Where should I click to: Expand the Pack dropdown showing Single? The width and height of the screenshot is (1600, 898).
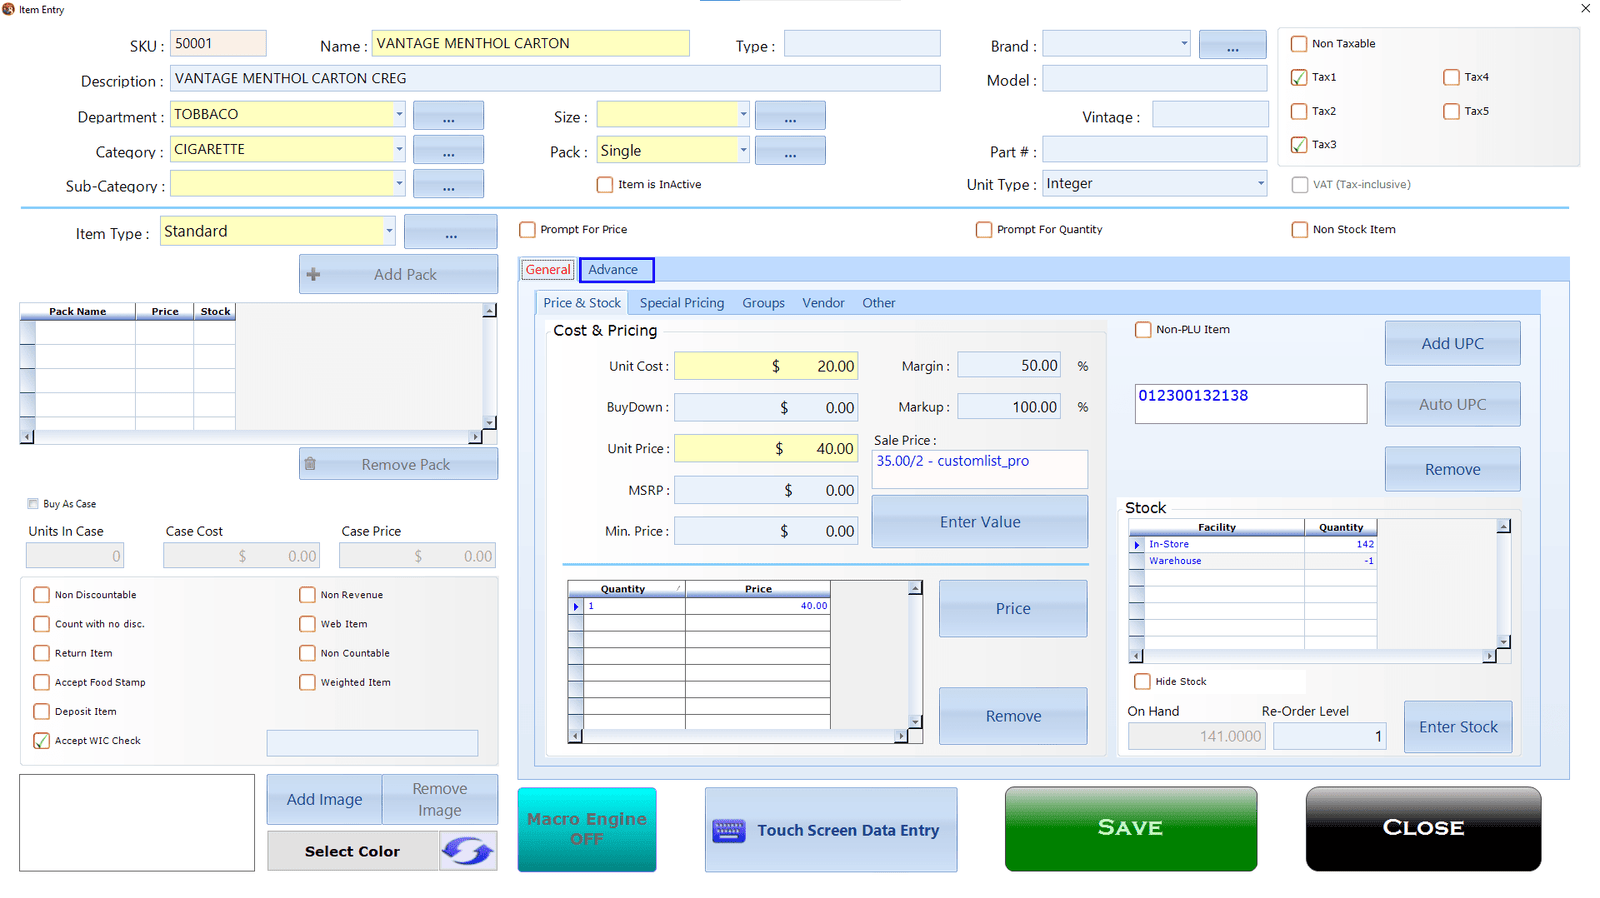coord(743,150)
